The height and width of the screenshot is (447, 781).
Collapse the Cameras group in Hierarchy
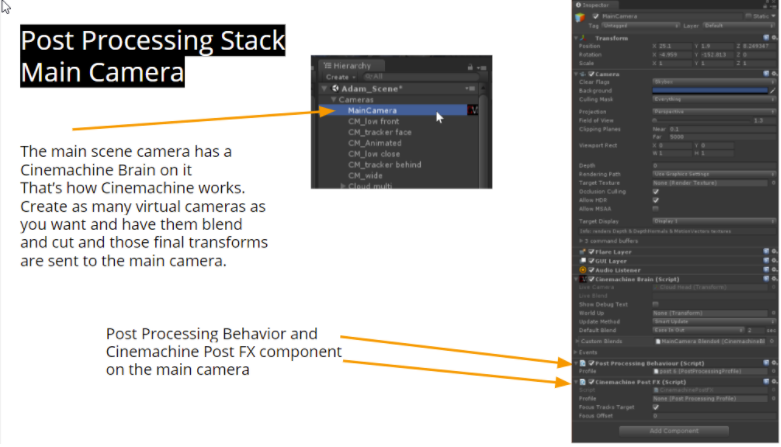[x=333, y=100]
